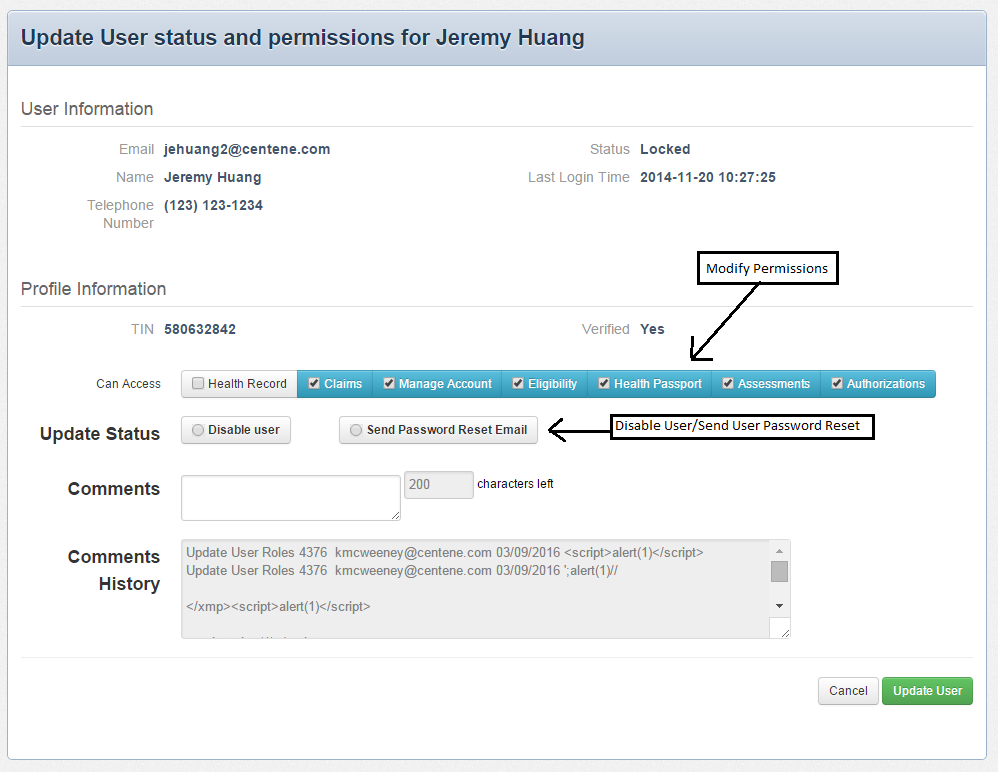This screenshot has height=772, width=998.
Task: Enable the Health Record access checkbox
Action: click(x=198, y=383)
